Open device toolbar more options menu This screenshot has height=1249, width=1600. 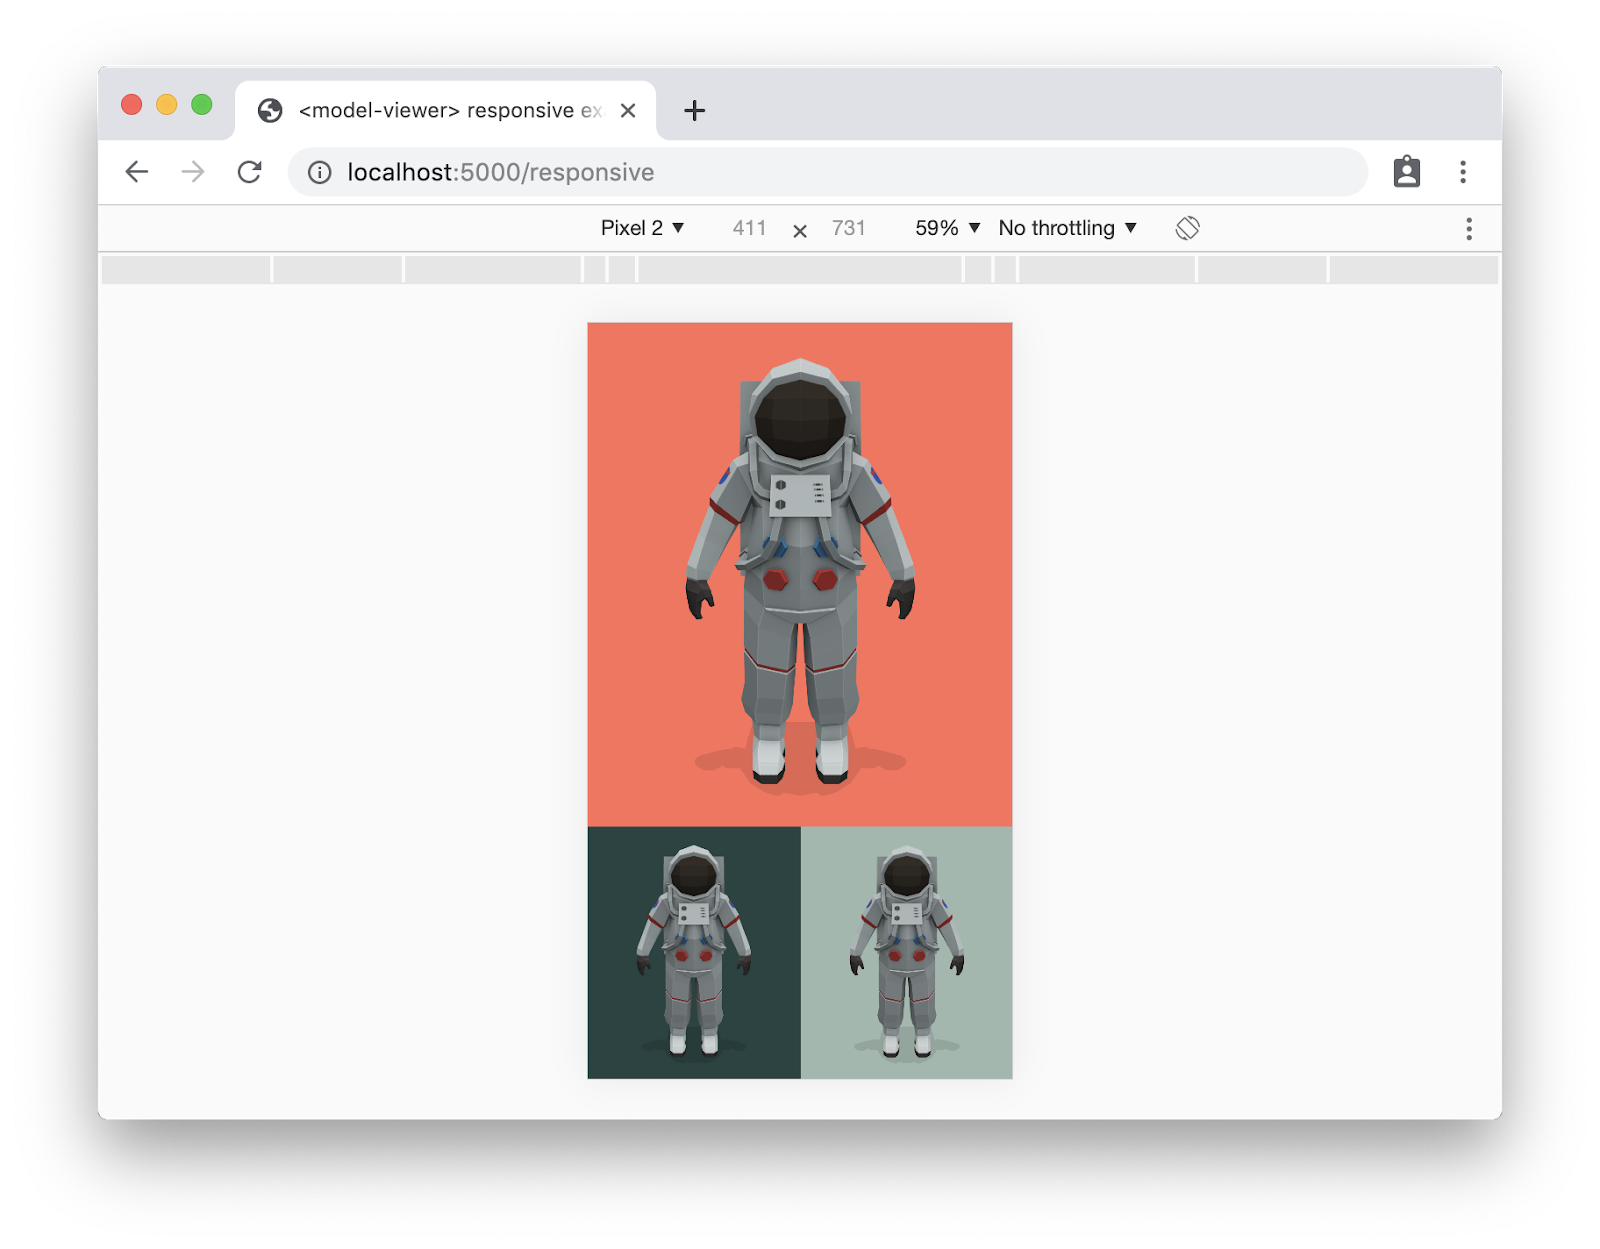click(x=1468, y=229)
